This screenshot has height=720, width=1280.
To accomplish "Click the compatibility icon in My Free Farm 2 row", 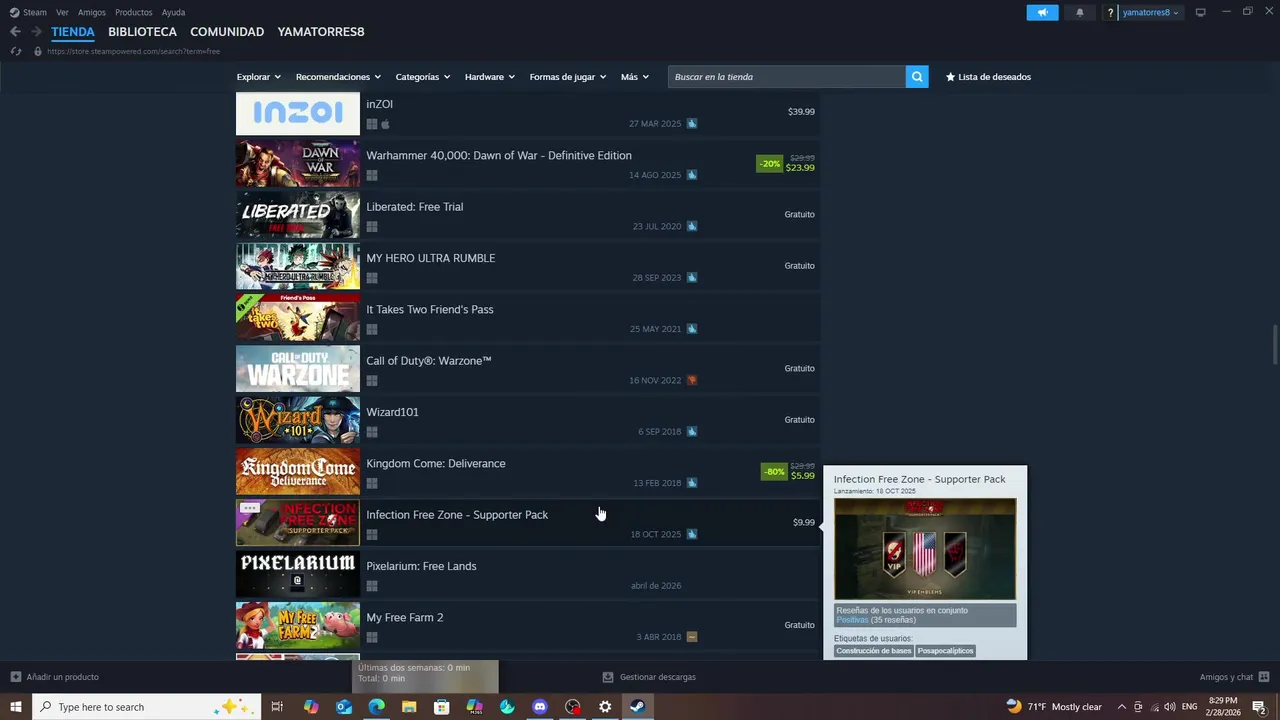I will coord(692,637).
